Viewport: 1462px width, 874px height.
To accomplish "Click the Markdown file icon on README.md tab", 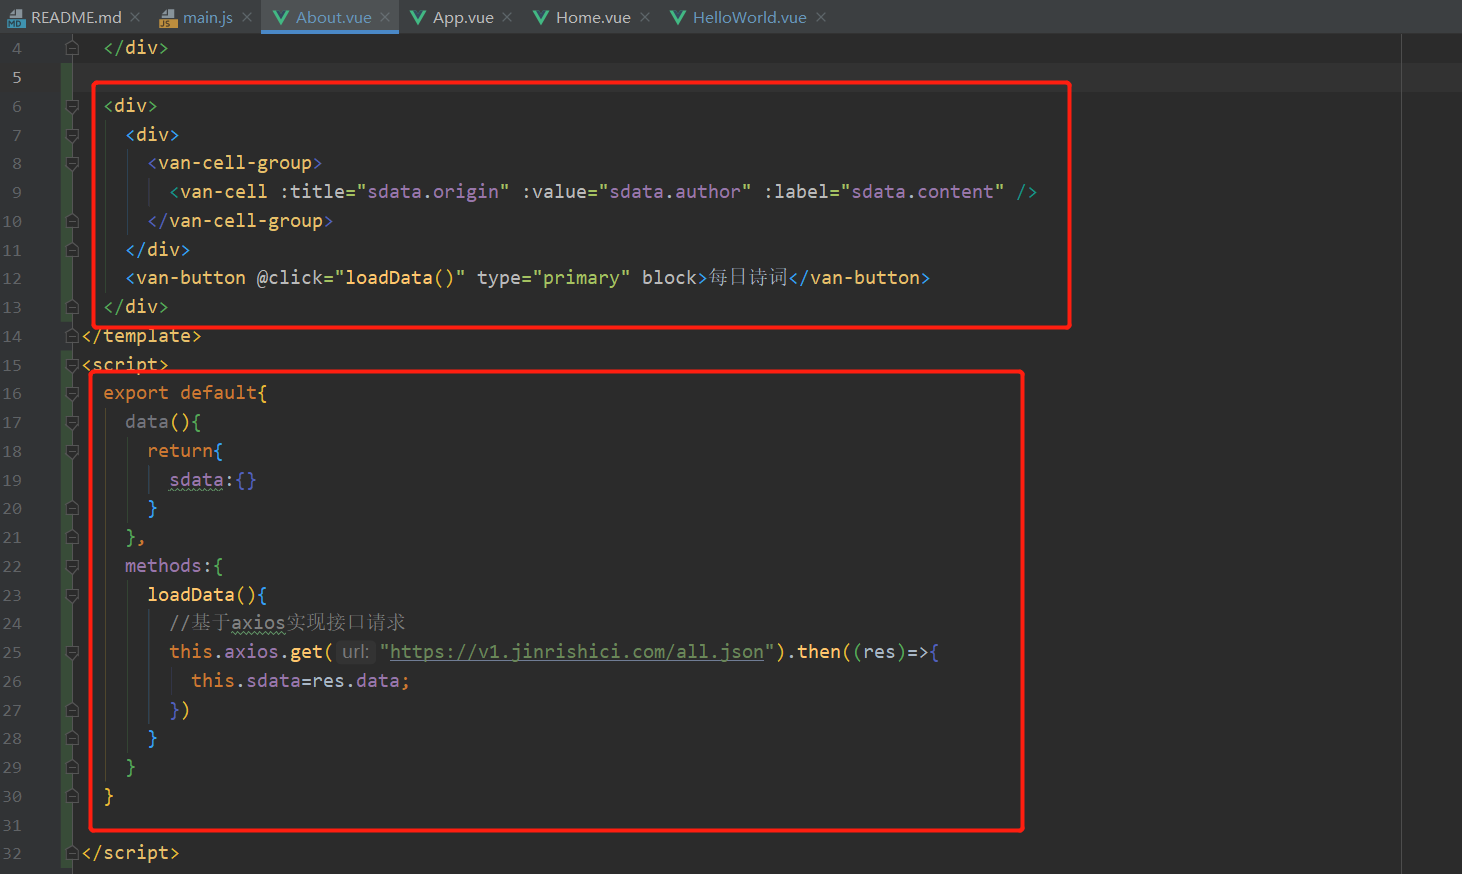I will pyautogui.click(x=16, y=18).
